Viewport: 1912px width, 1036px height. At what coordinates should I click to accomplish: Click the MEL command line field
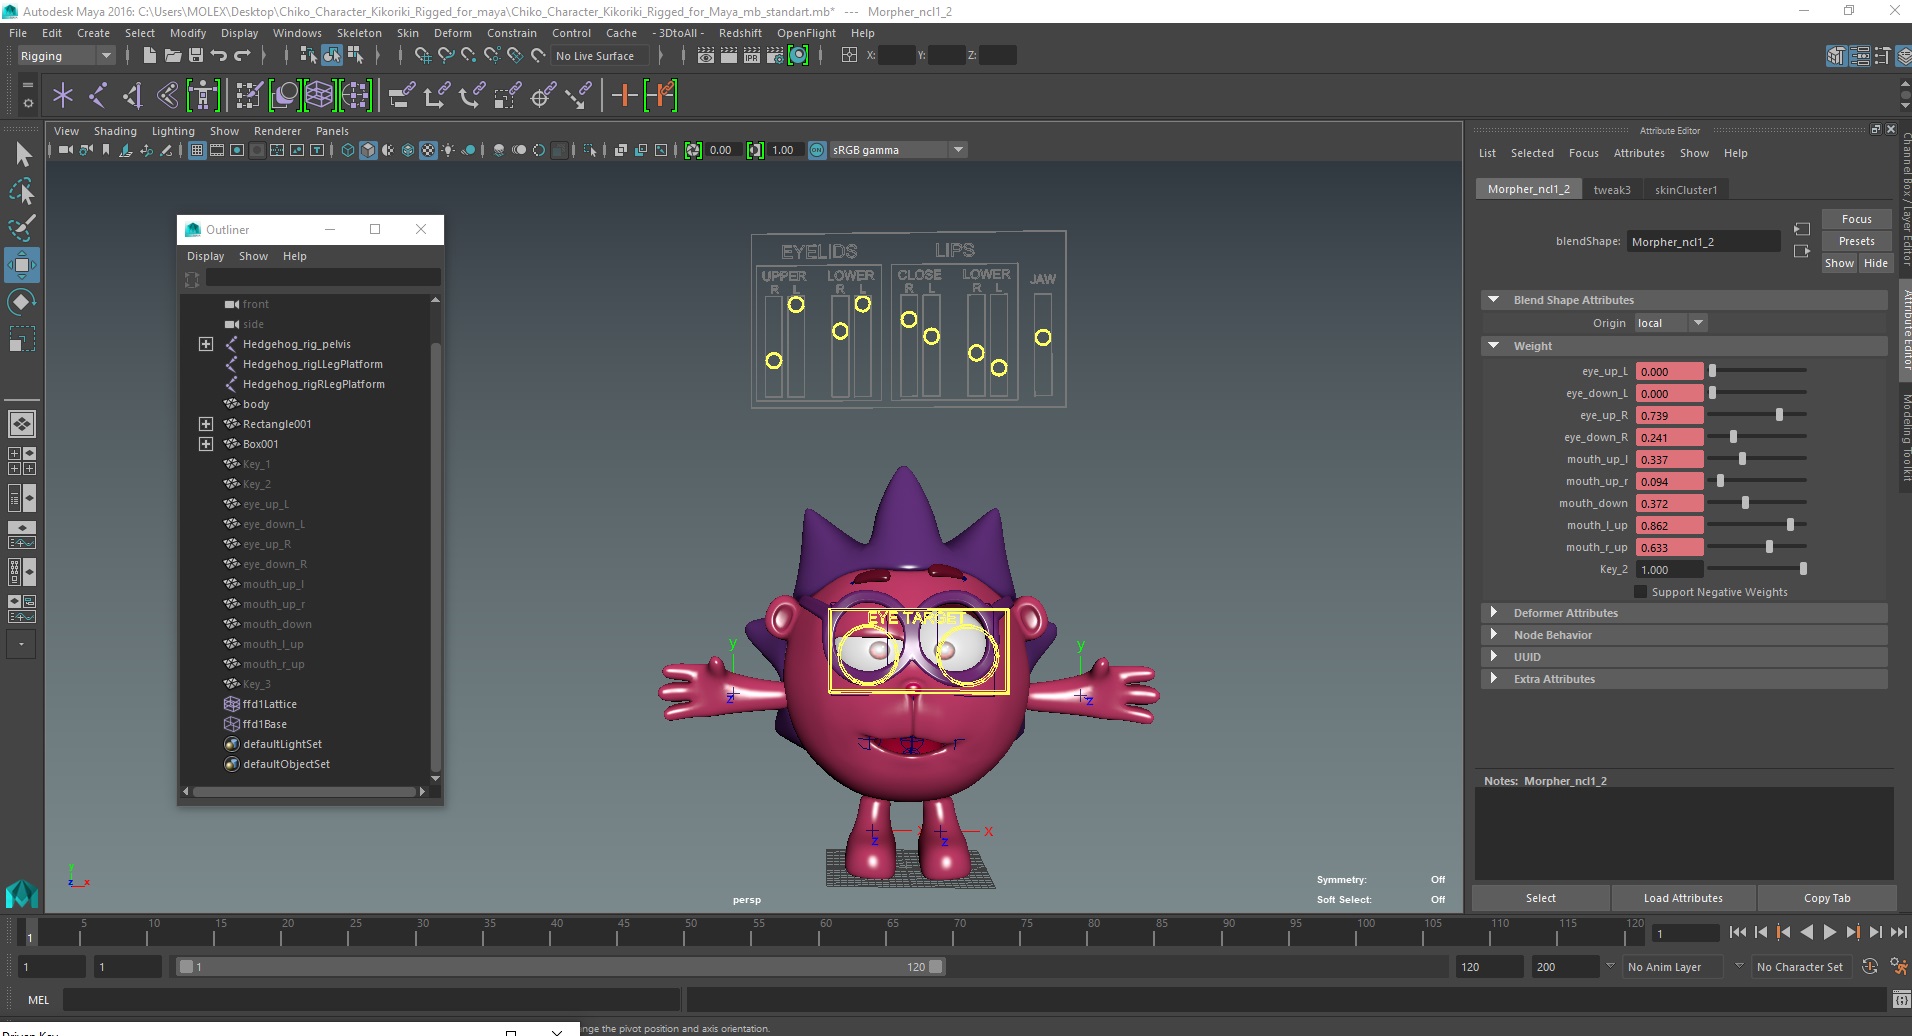[x=371, y=999]
